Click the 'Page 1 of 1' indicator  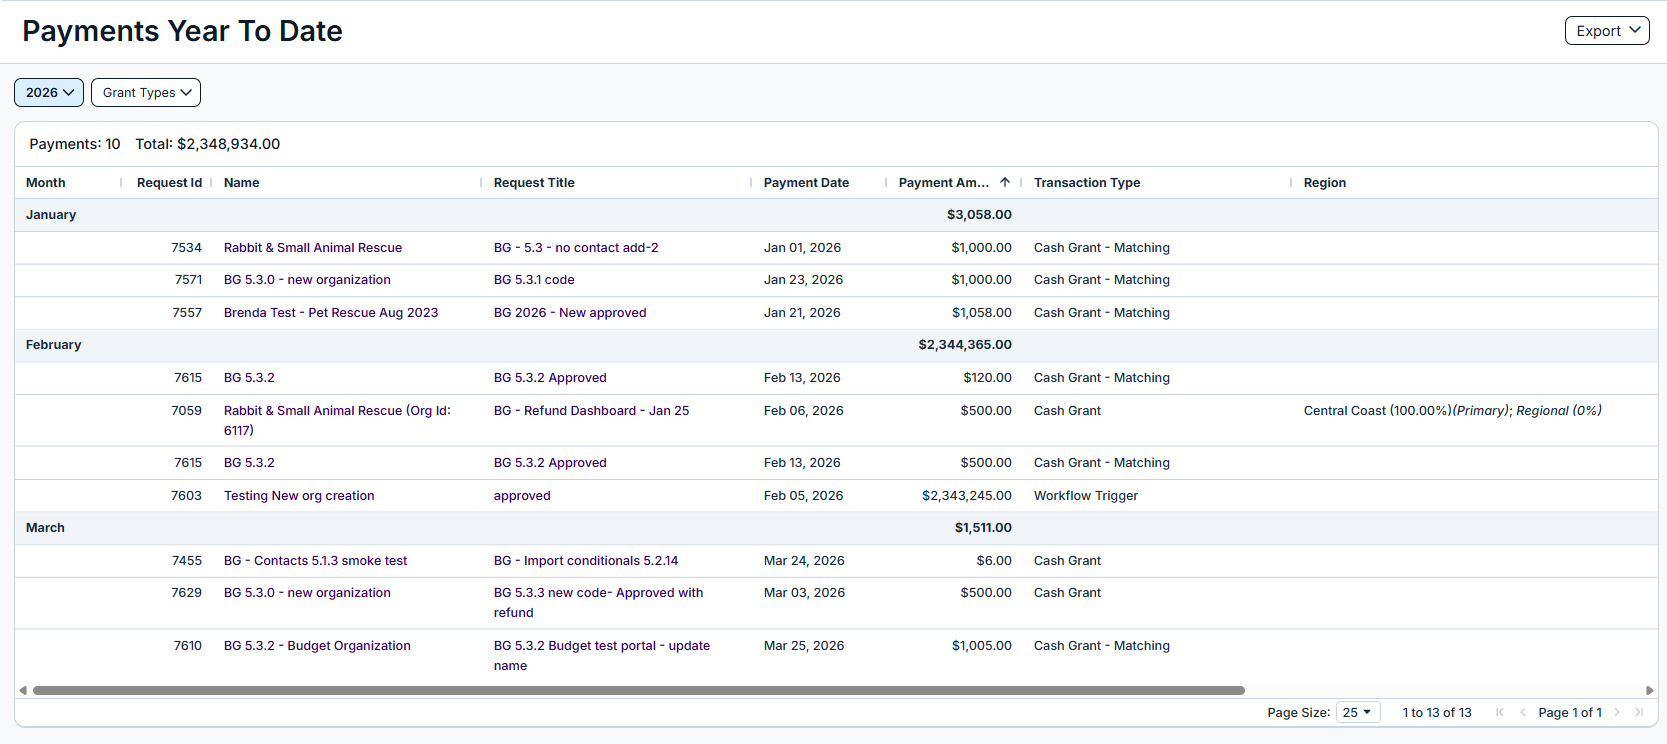pyautogui.click(x=1570, y=712)
